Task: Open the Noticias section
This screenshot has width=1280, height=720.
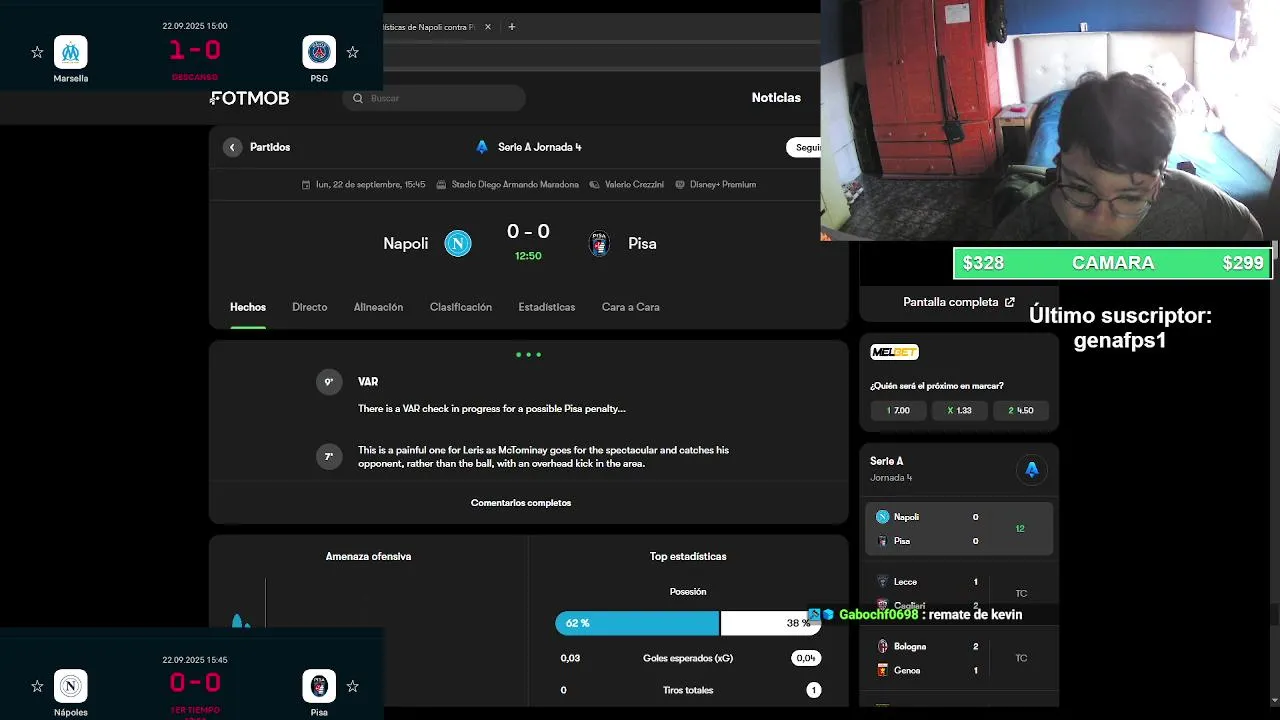Action: [x=776, y=97]
